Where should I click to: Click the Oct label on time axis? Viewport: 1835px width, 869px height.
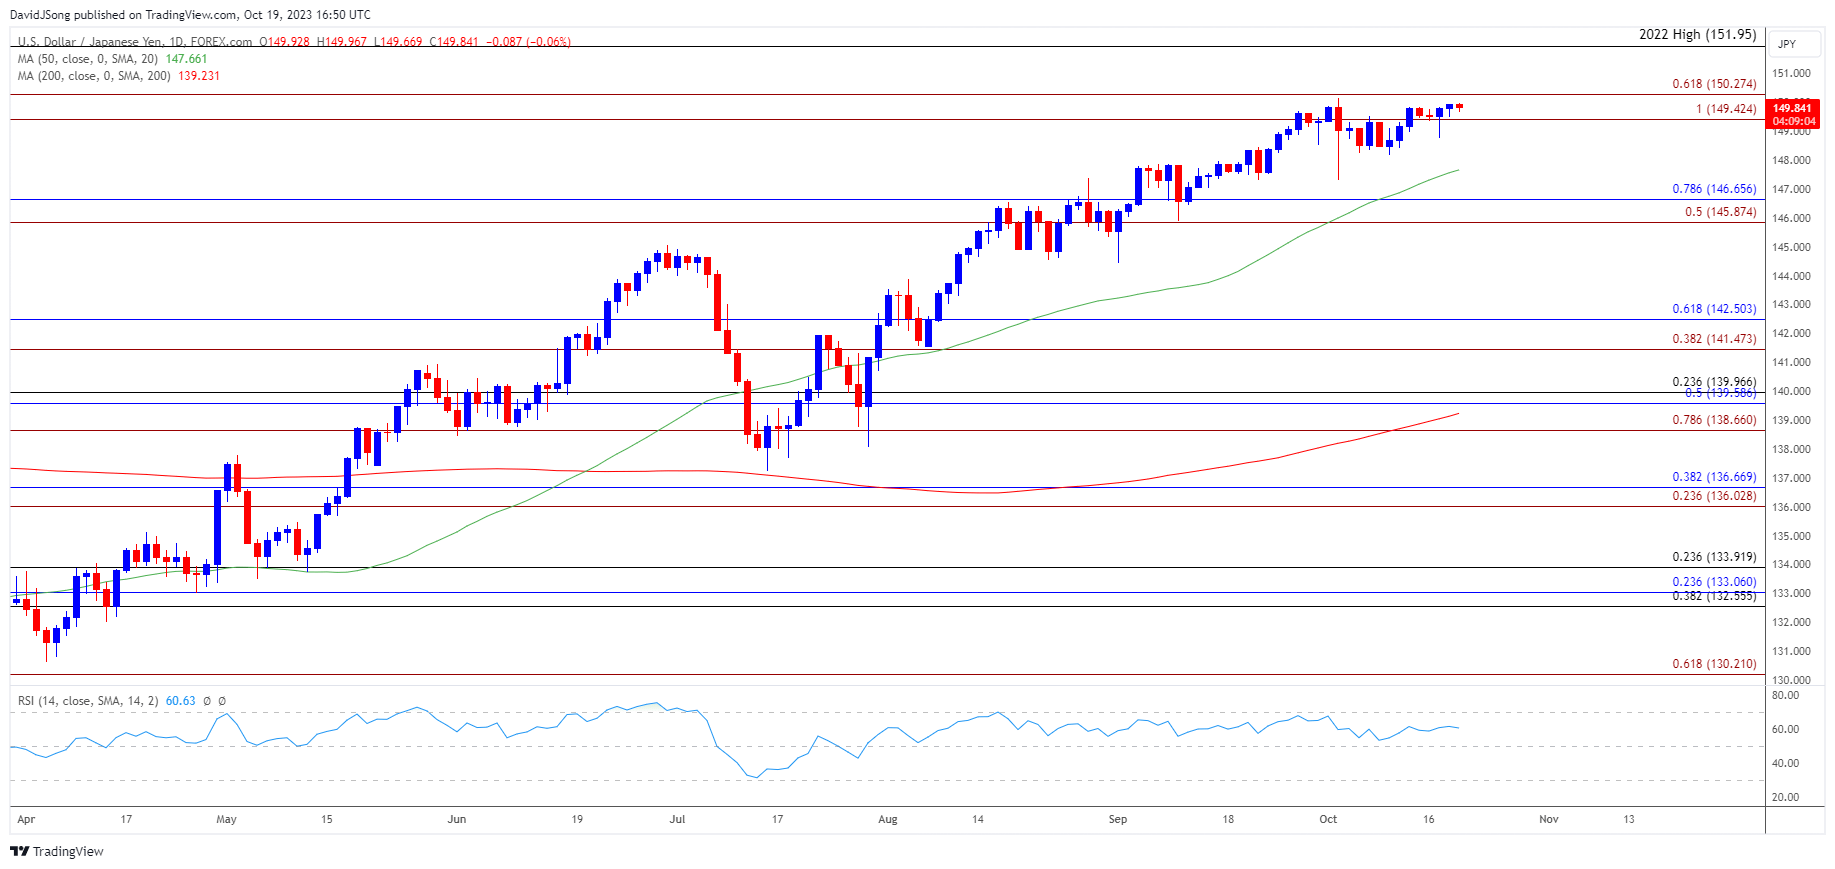pyautogui.click(x=1328, y=819)
